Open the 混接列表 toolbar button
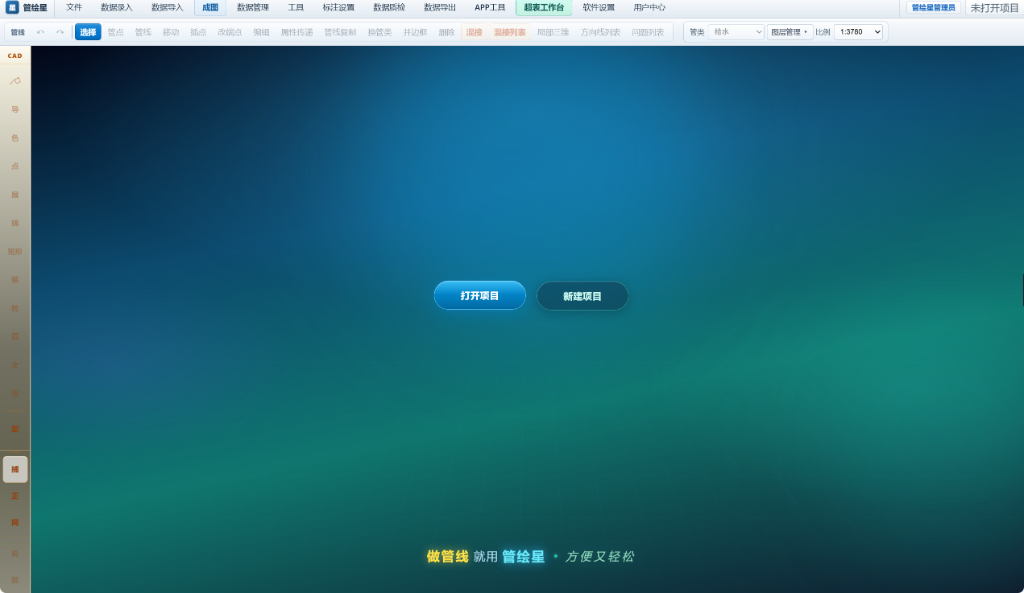This screenshot has height=593, width=1024. click(509, 32)
